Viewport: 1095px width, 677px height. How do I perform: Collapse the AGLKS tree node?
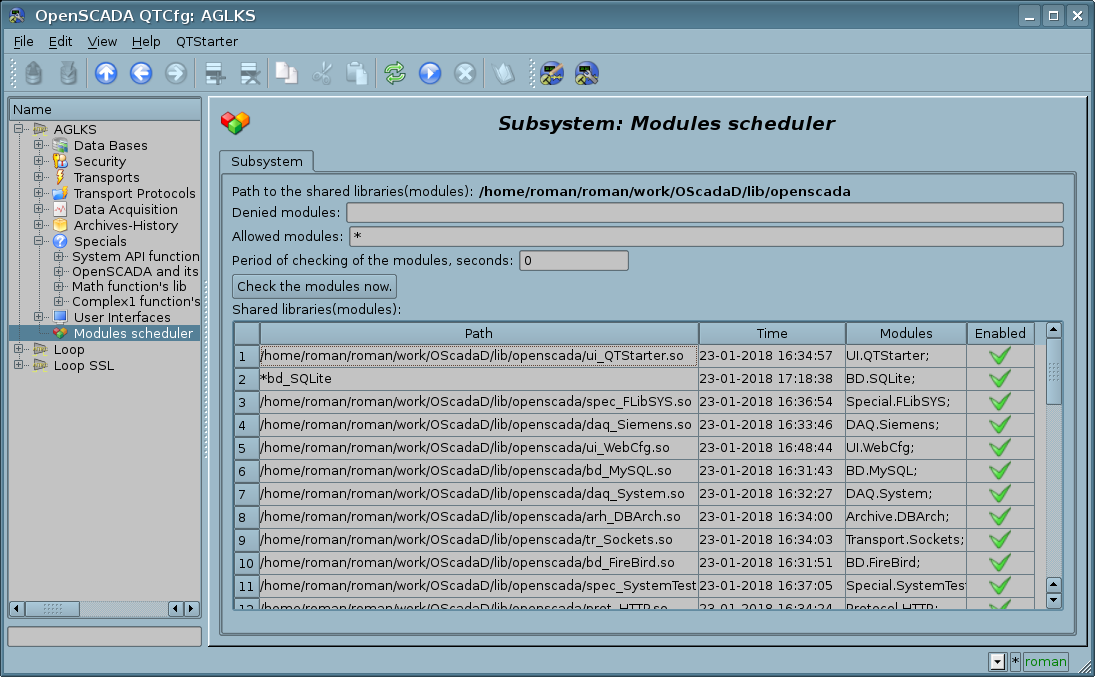point(18,129)
